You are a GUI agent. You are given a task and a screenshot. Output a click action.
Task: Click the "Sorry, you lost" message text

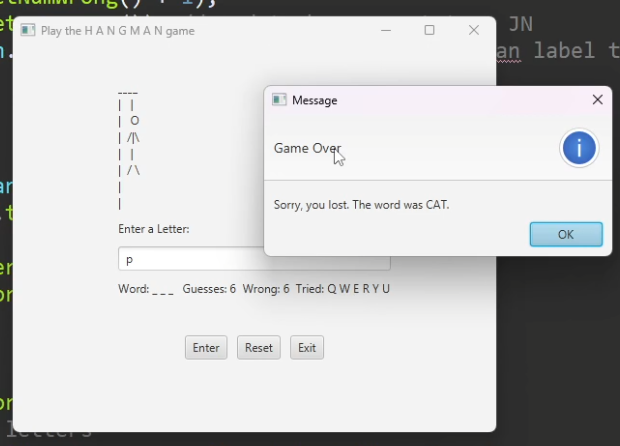(x=361, y=205)
